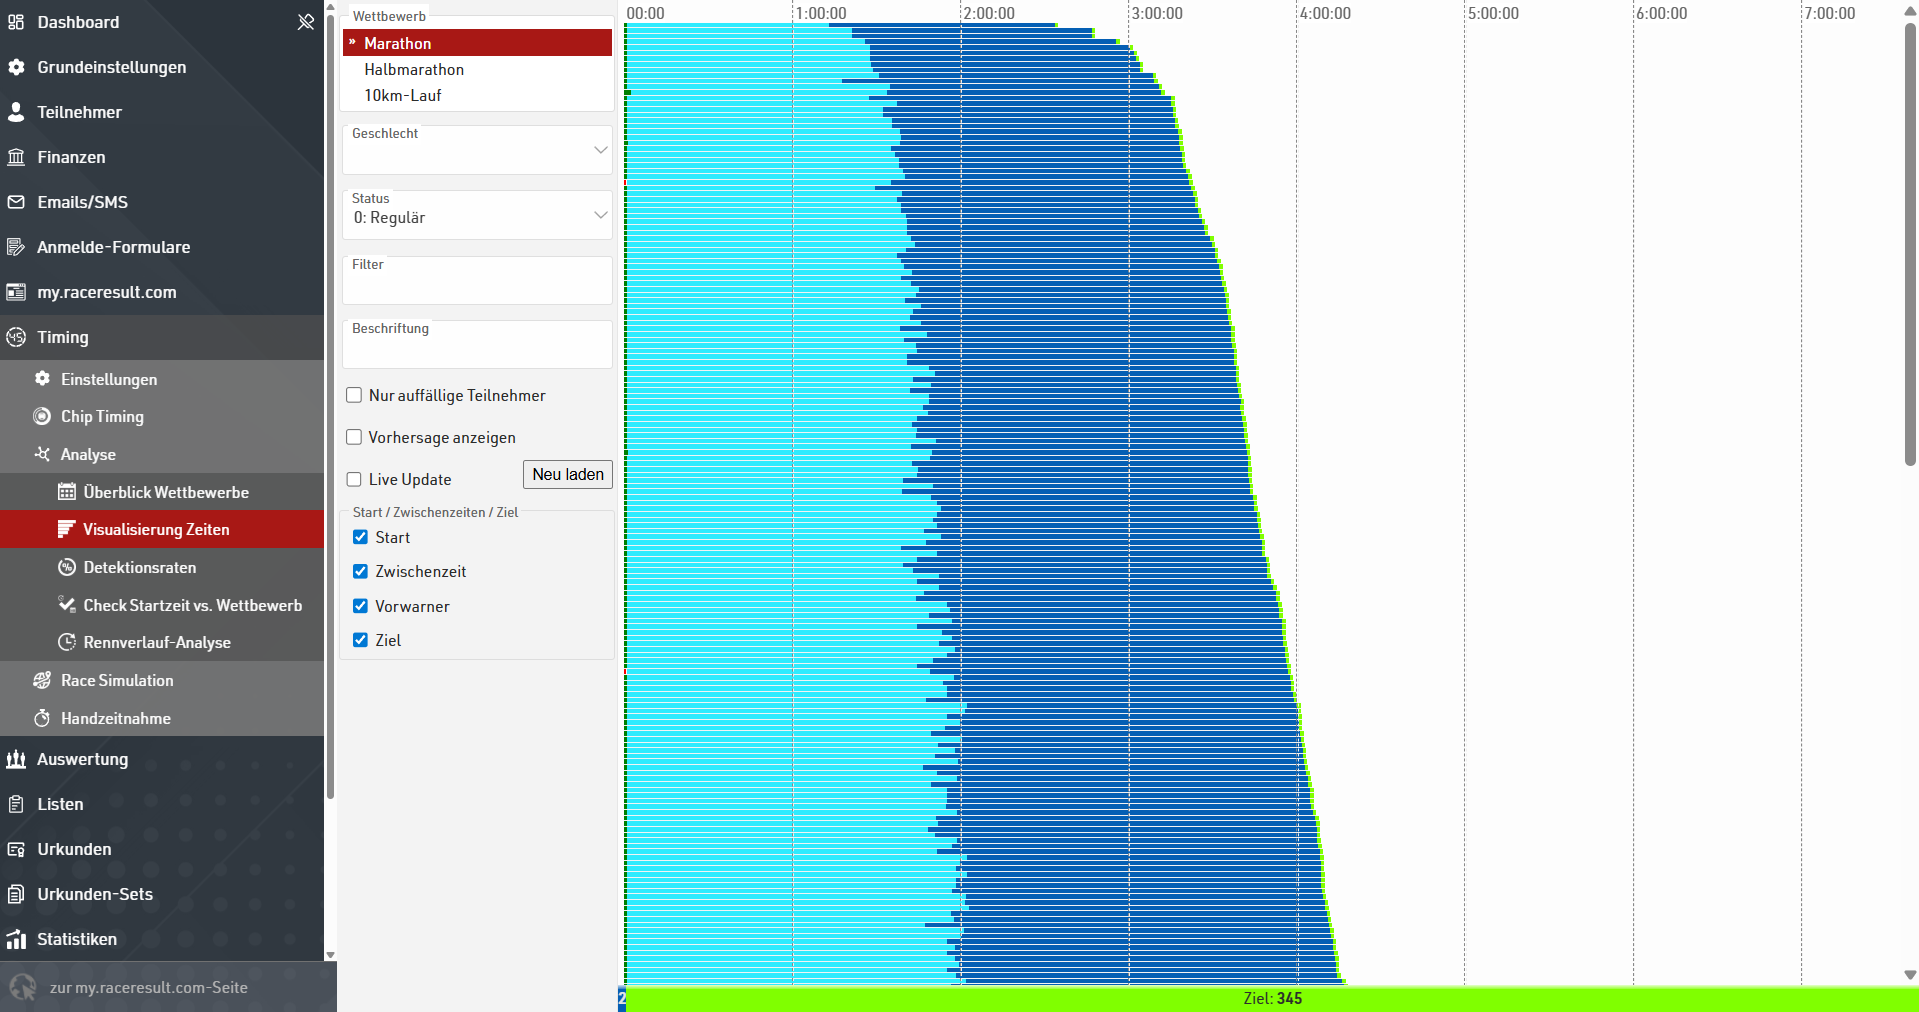Select Halbmarathon in the Wettbewerb list

pos(414,69)
